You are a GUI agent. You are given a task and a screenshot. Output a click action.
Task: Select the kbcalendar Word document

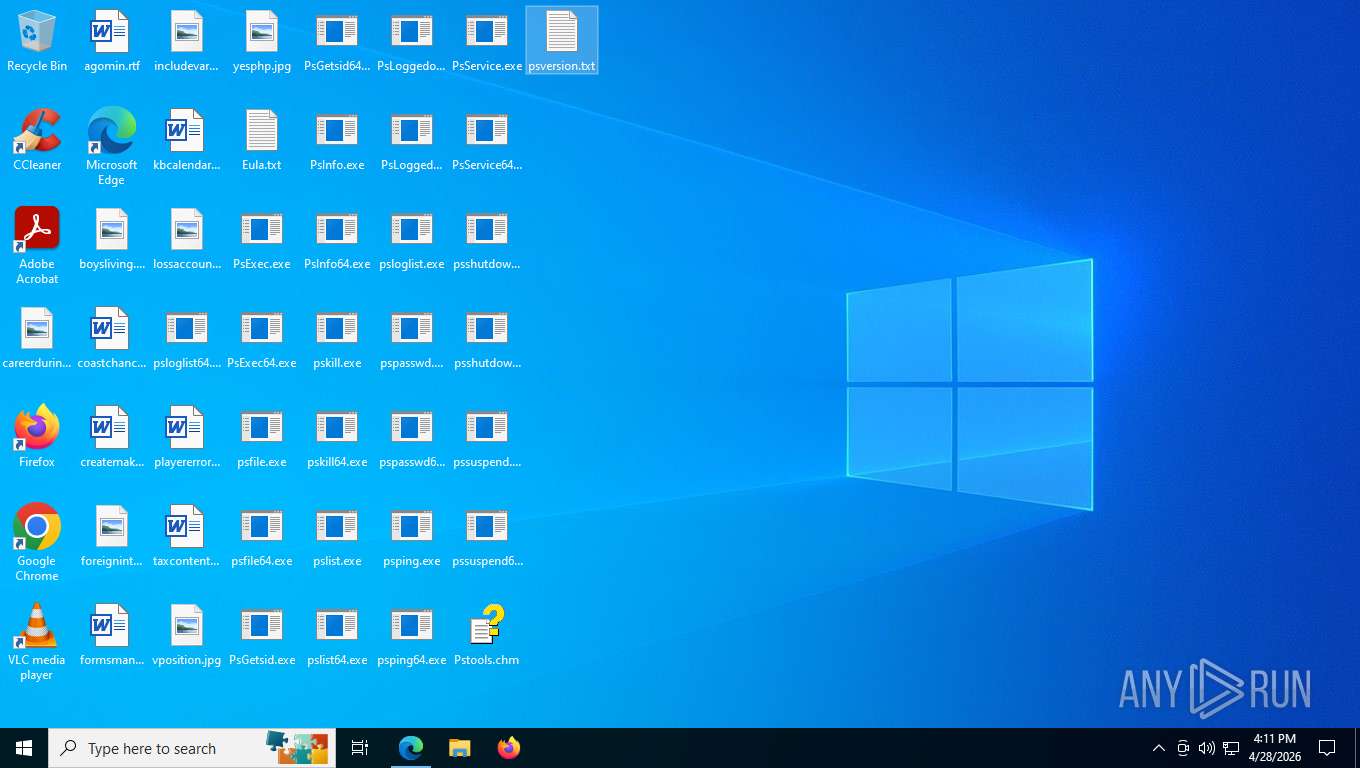click(186, 140)
